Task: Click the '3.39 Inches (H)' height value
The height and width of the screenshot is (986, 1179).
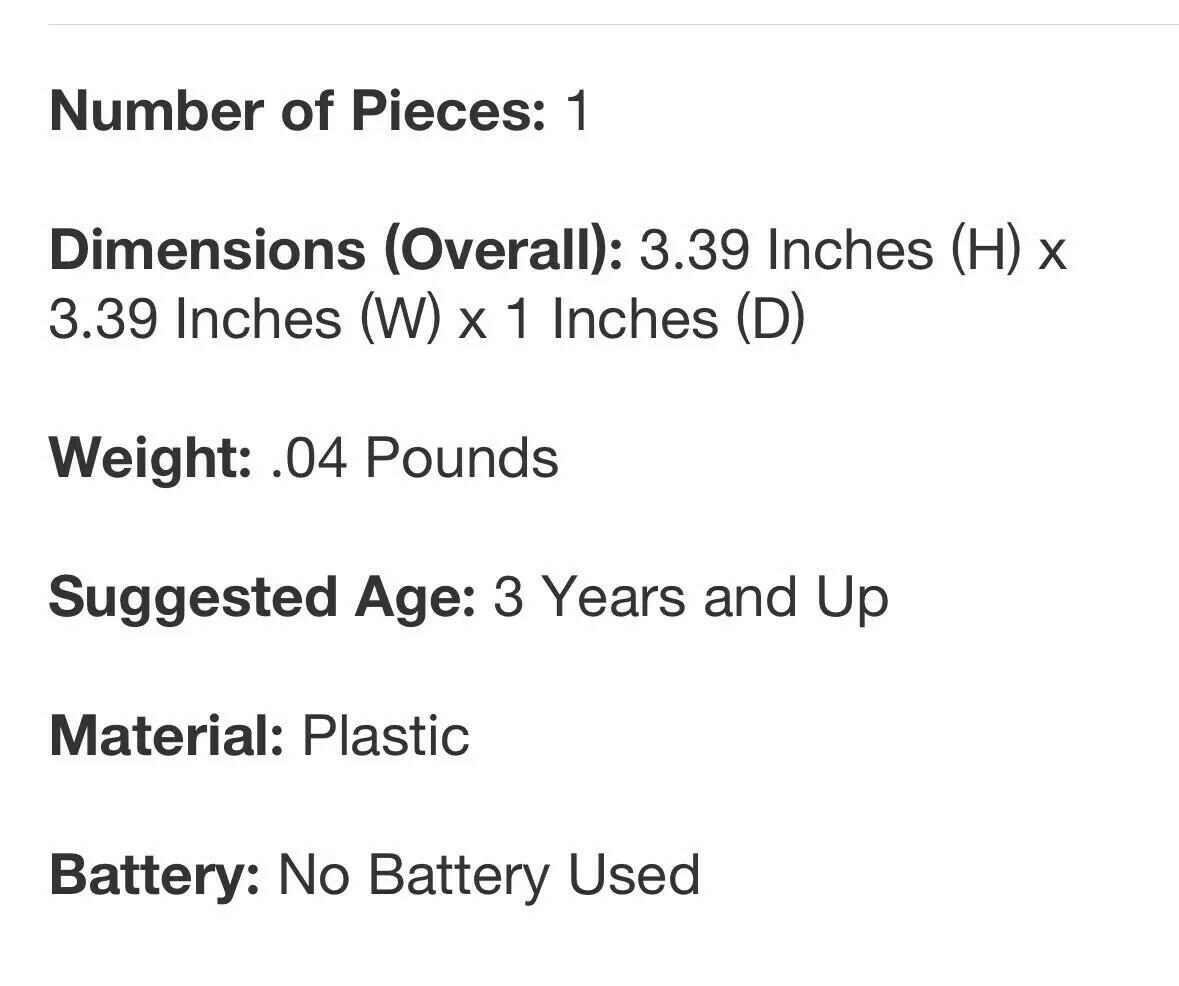Action: [x=830, y=250]
